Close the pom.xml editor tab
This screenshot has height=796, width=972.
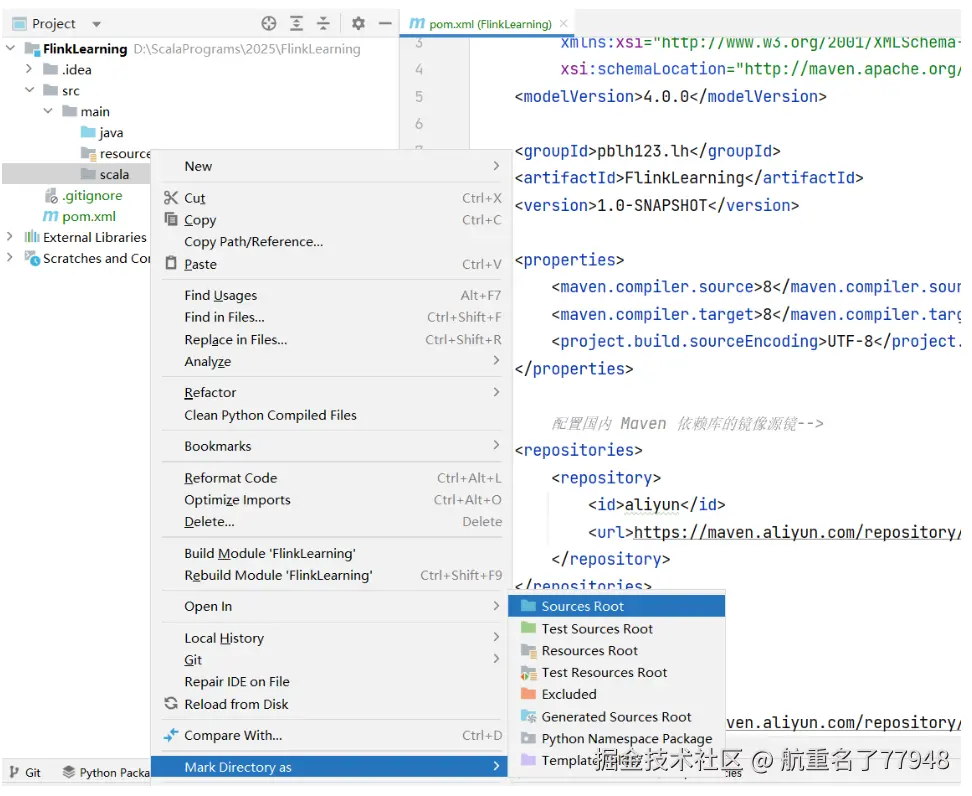point(563,24)
